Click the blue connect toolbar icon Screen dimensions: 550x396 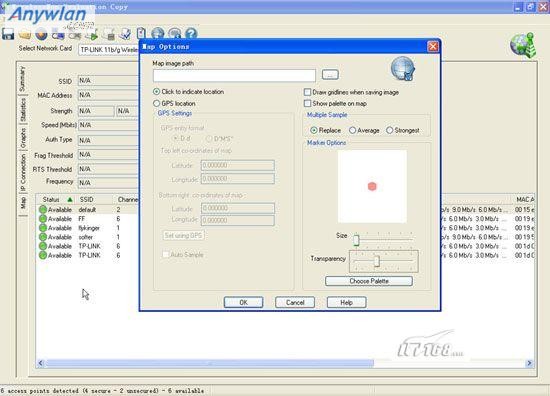tap(58, 35)
